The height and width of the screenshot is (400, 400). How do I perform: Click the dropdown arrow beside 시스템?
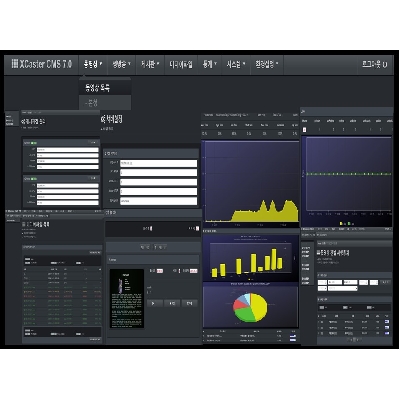pyautogui.click(x=244, y=63)
